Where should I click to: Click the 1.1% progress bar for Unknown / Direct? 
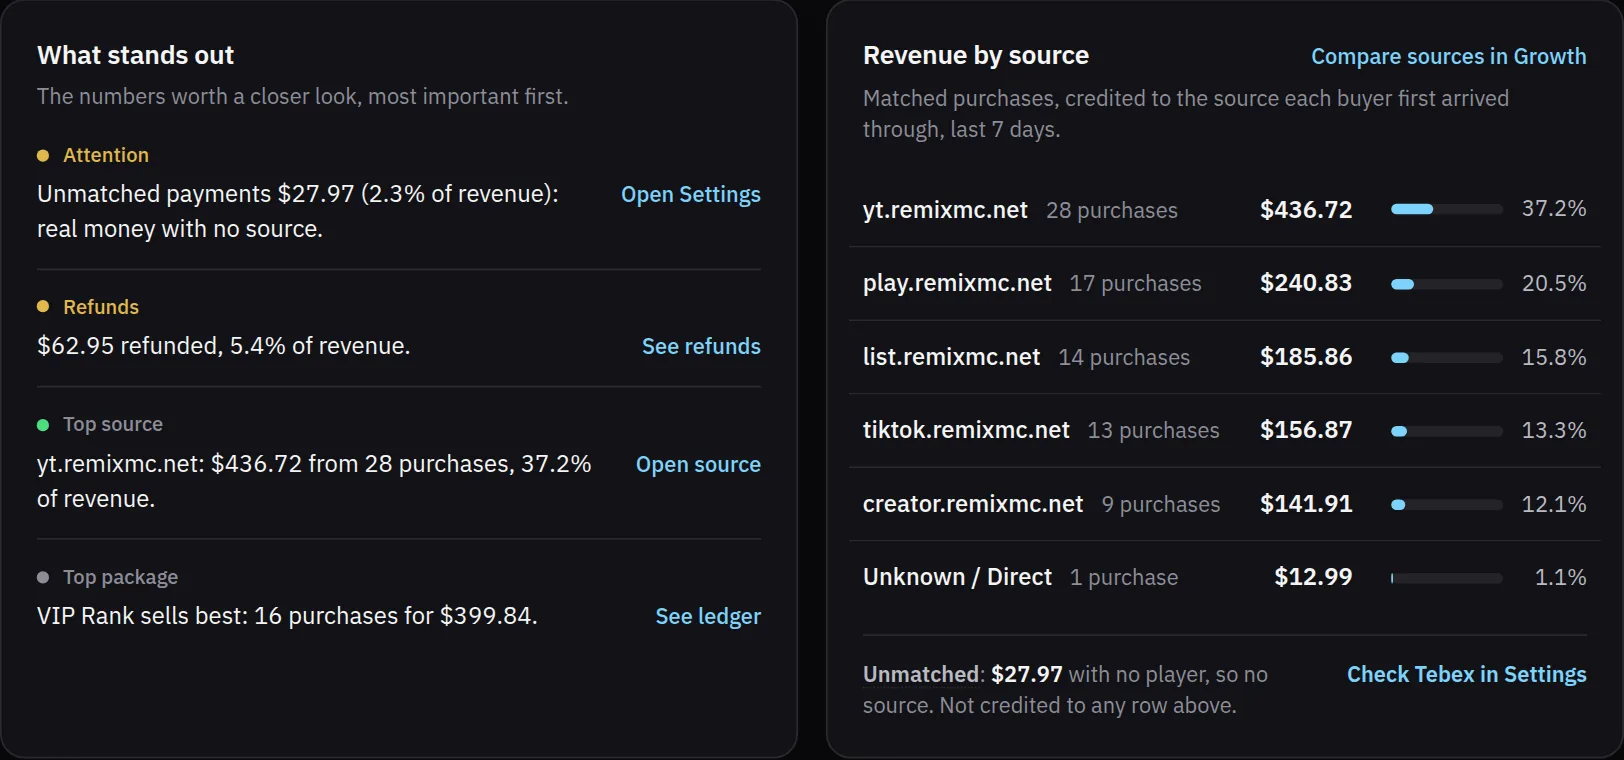(1446, 578)
